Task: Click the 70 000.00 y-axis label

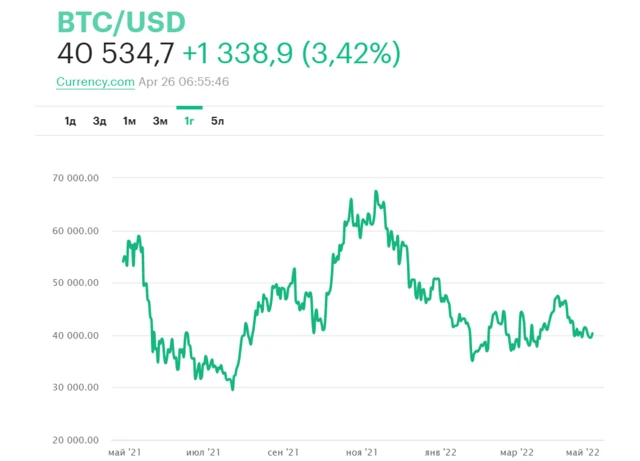Action: [80, 178]
